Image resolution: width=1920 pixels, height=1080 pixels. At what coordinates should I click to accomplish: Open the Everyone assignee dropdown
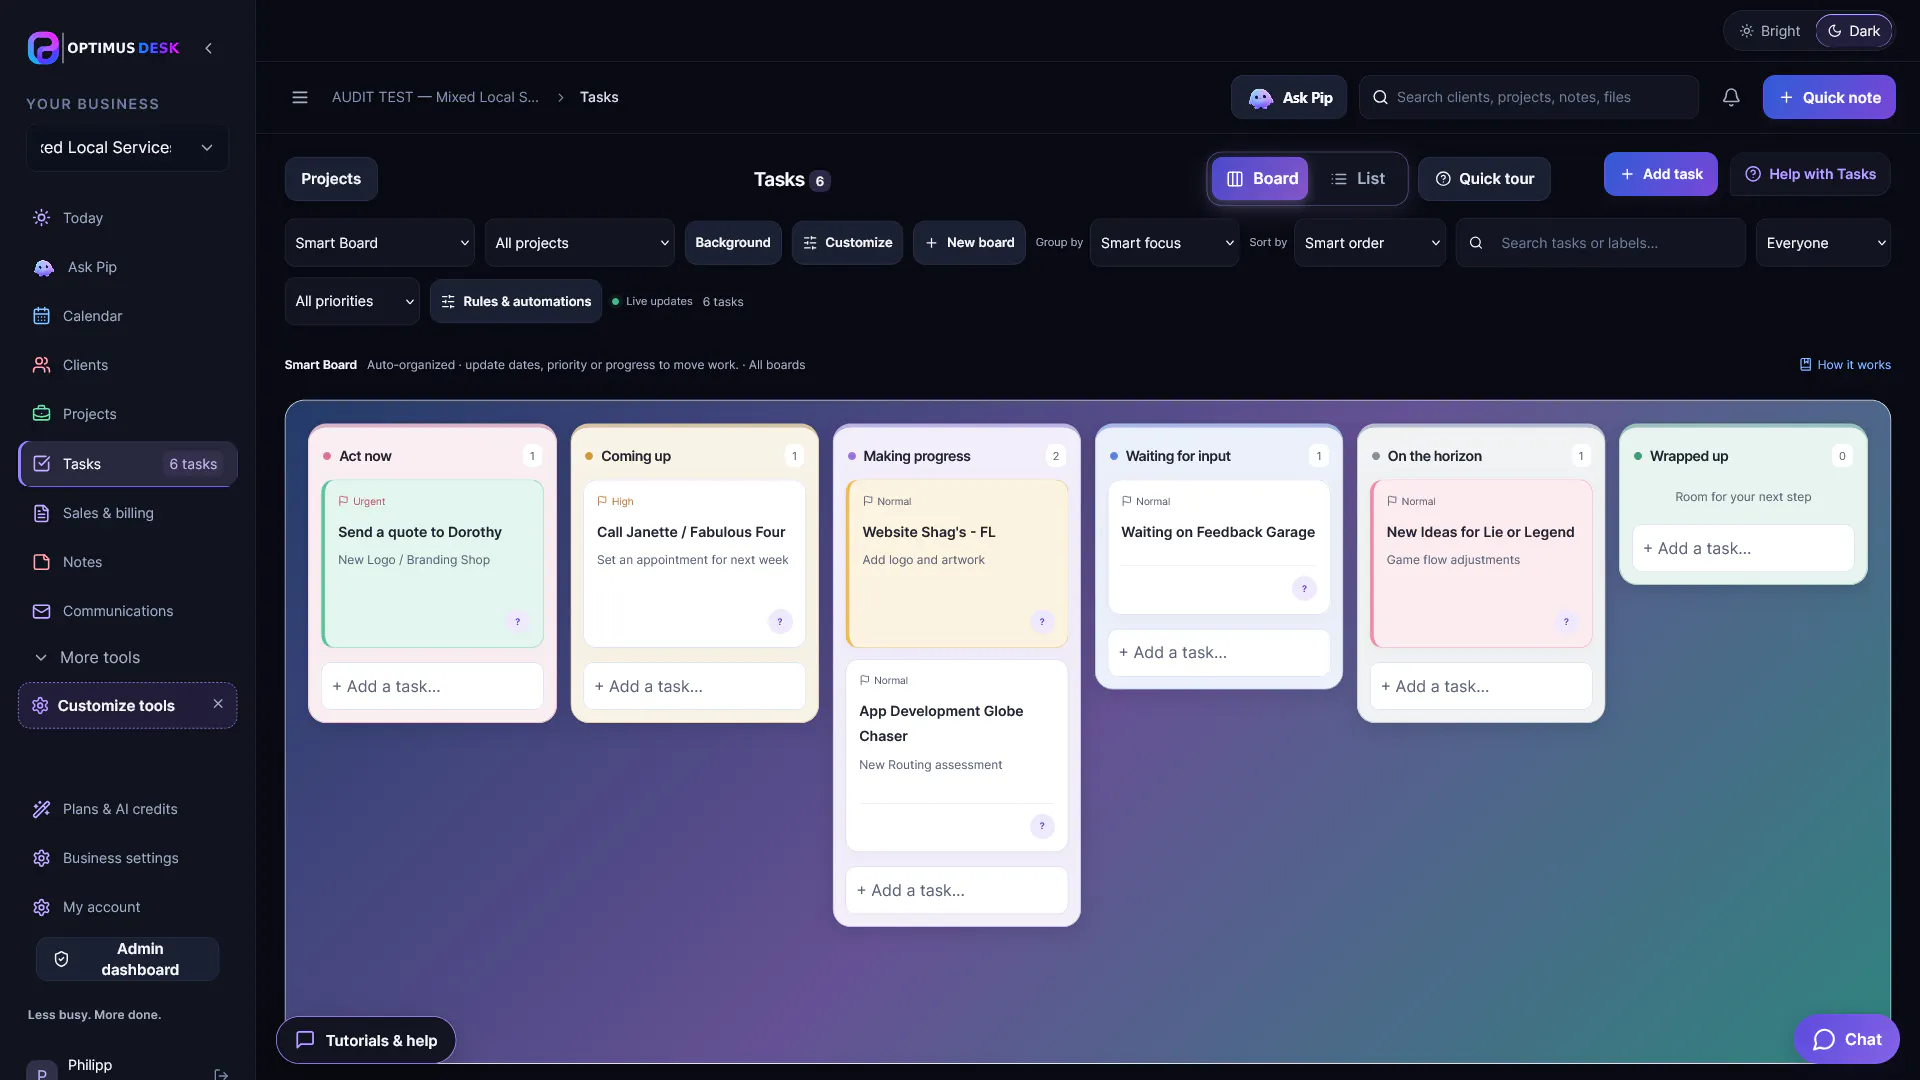pyautogui.click(x=1823, y=243)
